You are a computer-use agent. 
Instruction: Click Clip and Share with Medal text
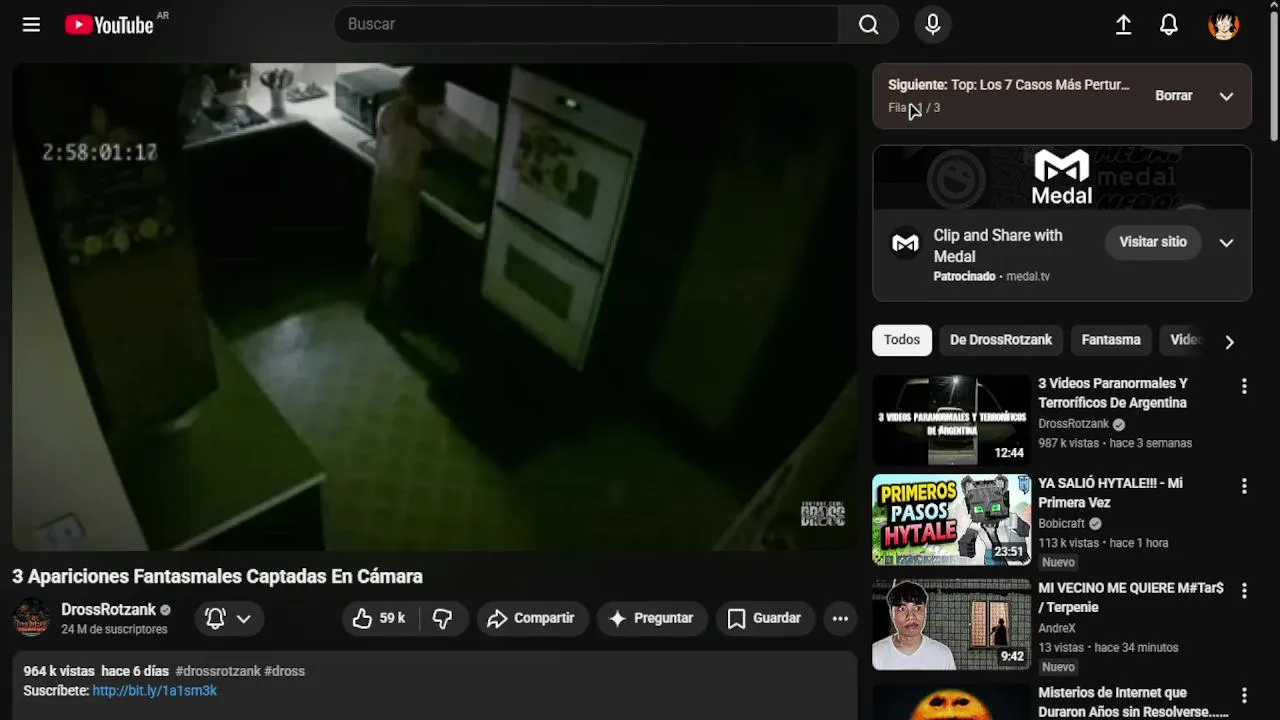click(998, 246)
